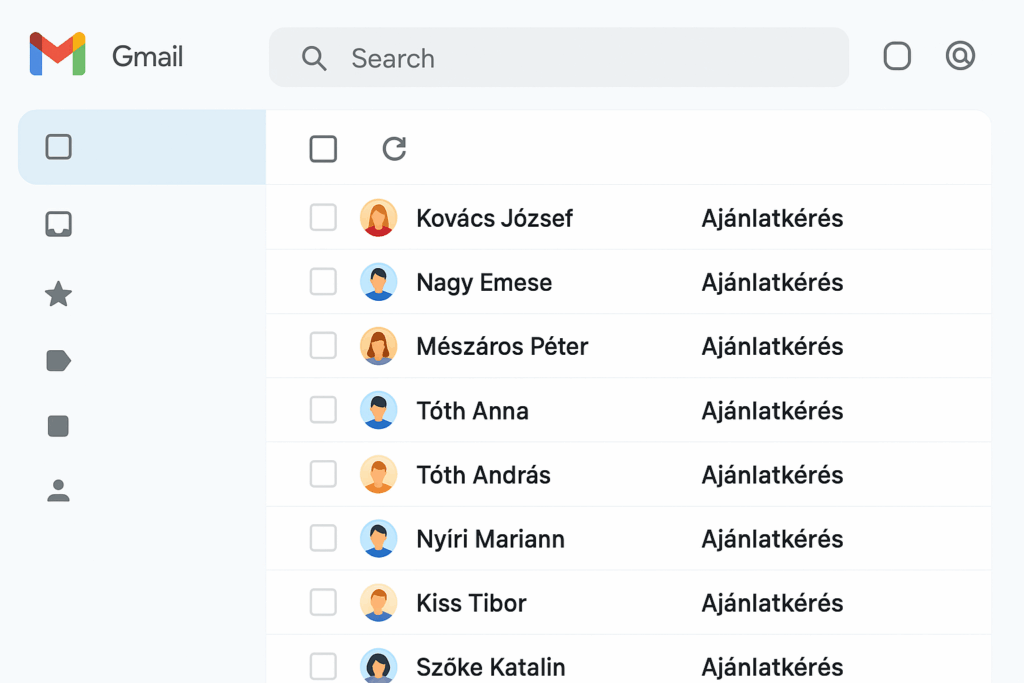1024x683 pixels.
Task: Select the highlighted sidebar square icon
Action: 58,146
